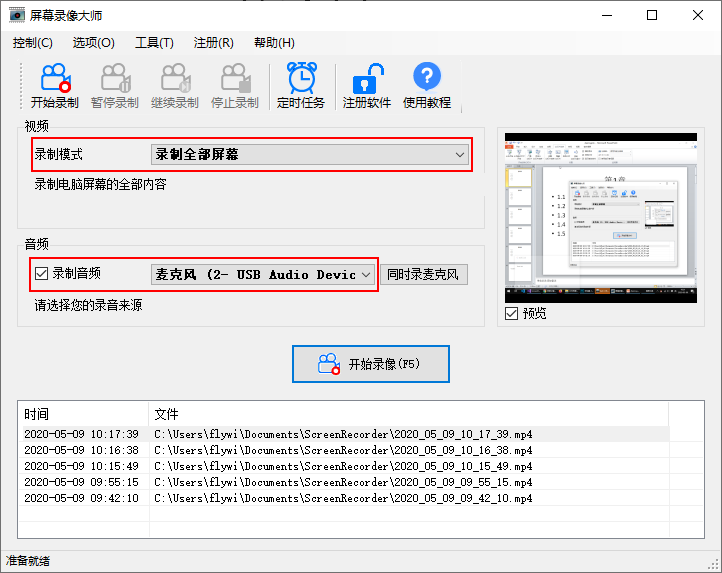Select recording 2020-05-09 09:55:15 row

coord(346,482)
